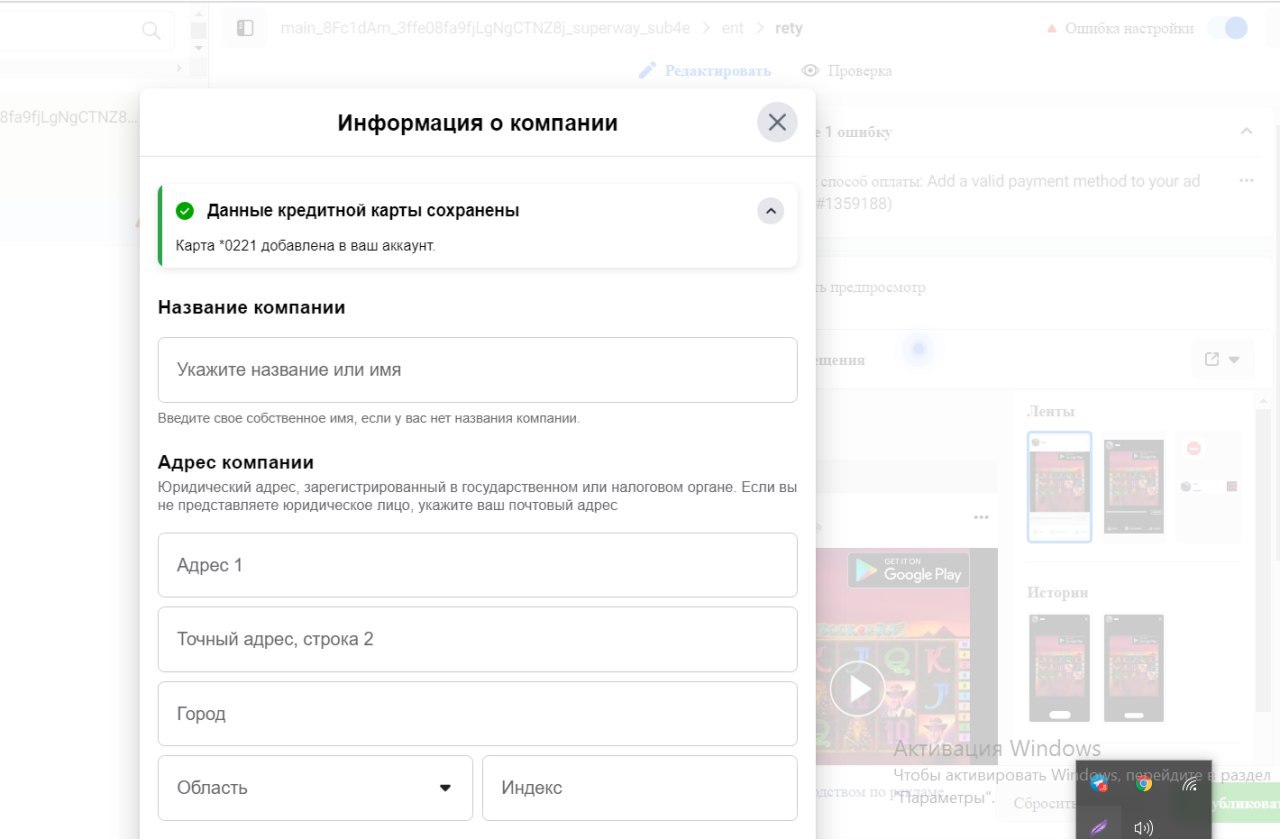Image resolution: width=1280 pixels, height=839 pixels.
Task: Open the preview external-link dropdown
Action: pos(1222,359)
